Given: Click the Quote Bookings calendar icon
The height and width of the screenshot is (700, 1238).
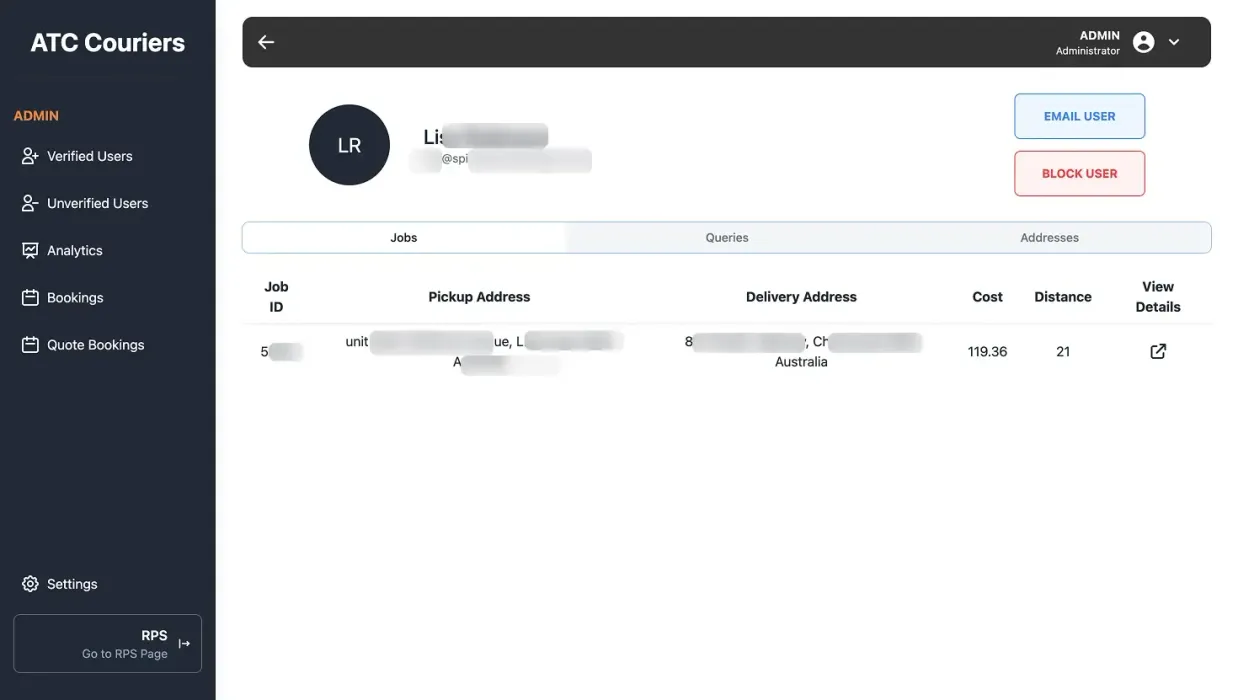Looking at the screenshot, I should click(30, 344).
